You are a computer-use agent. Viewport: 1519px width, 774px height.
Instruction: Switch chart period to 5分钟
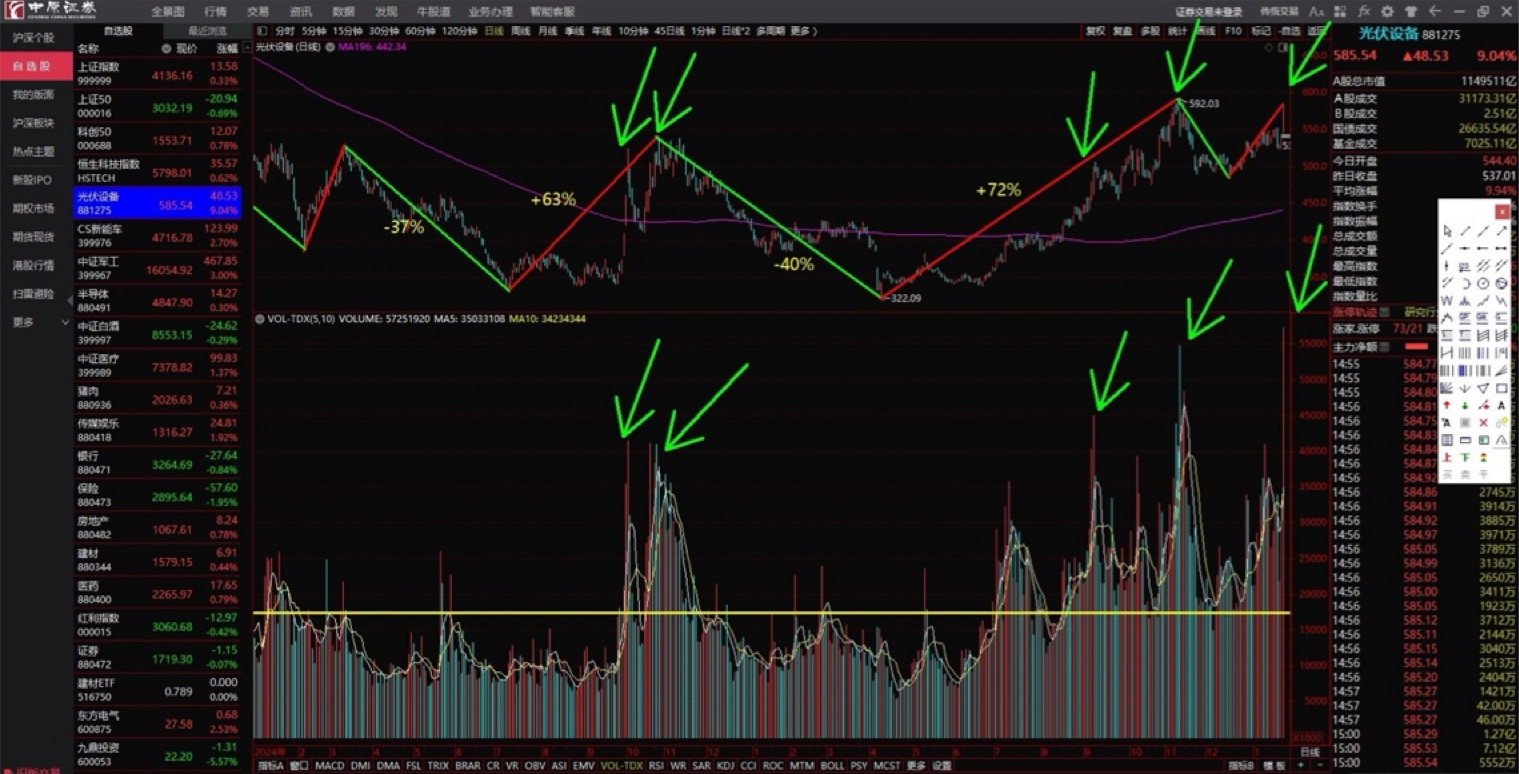(314, 31)
